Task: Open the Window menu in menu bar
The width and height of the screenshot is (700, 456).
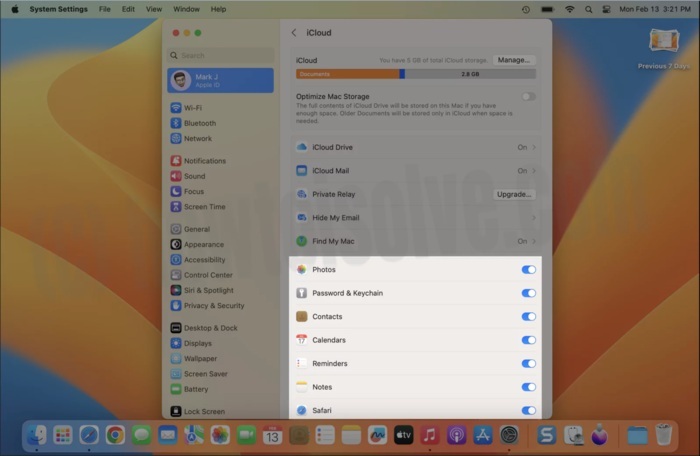Action: tap(186, 9)
